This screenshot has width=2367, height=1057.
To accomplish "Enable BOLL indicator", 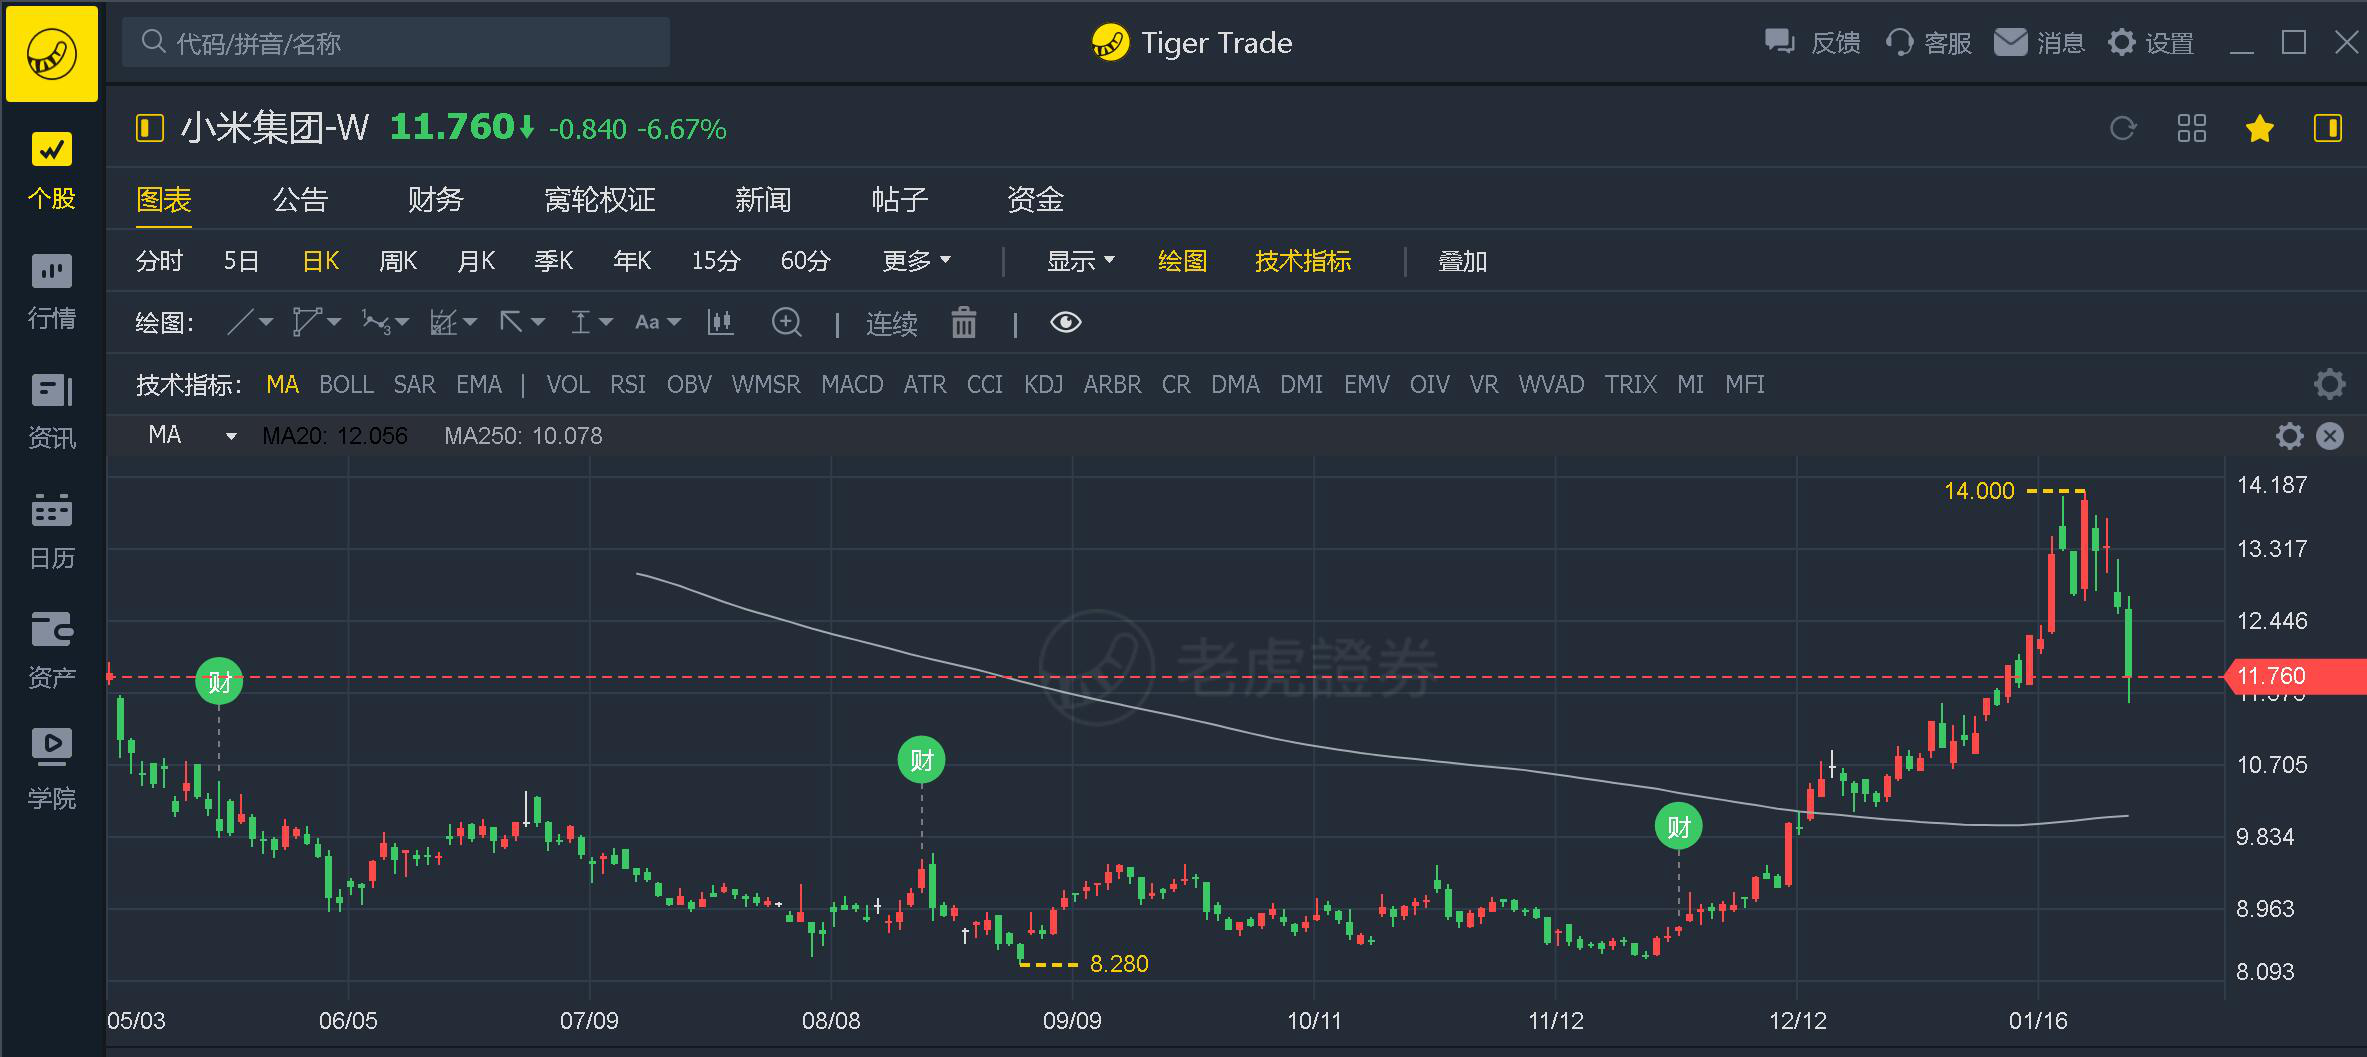I will (x=346, y=384).
